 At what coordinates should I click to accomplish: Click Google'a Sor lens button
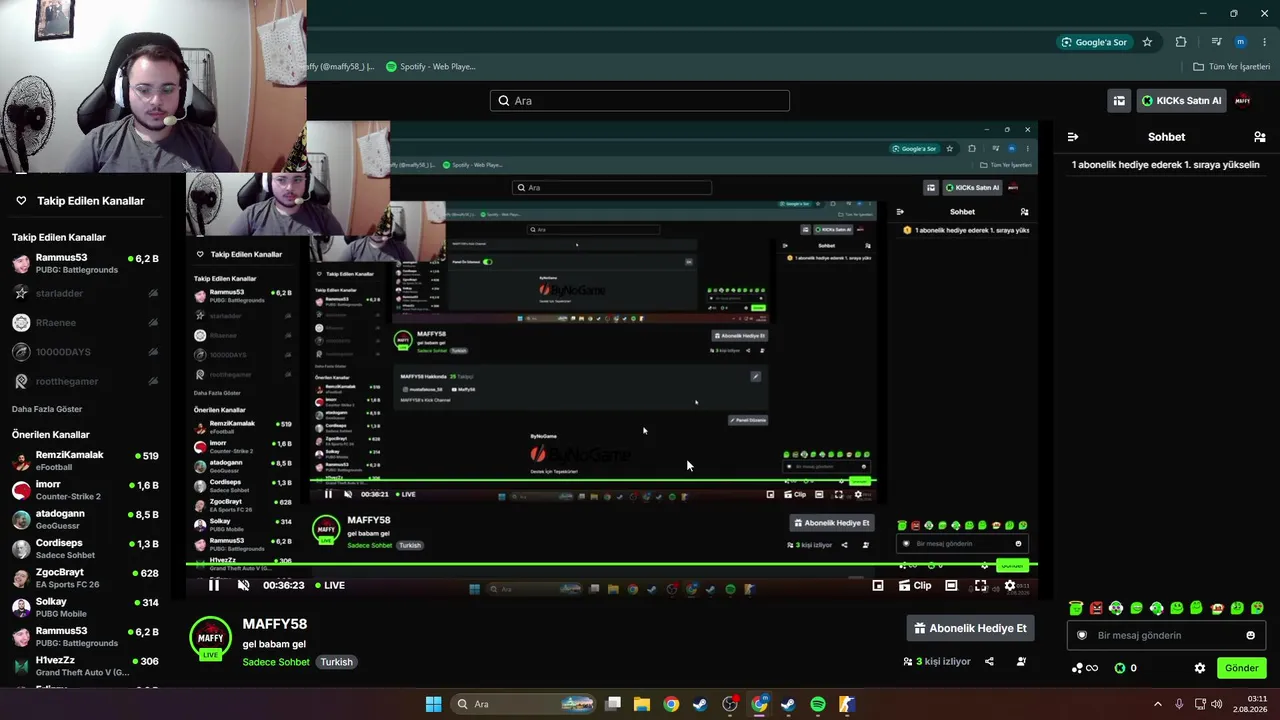(x=1094, y=42)
